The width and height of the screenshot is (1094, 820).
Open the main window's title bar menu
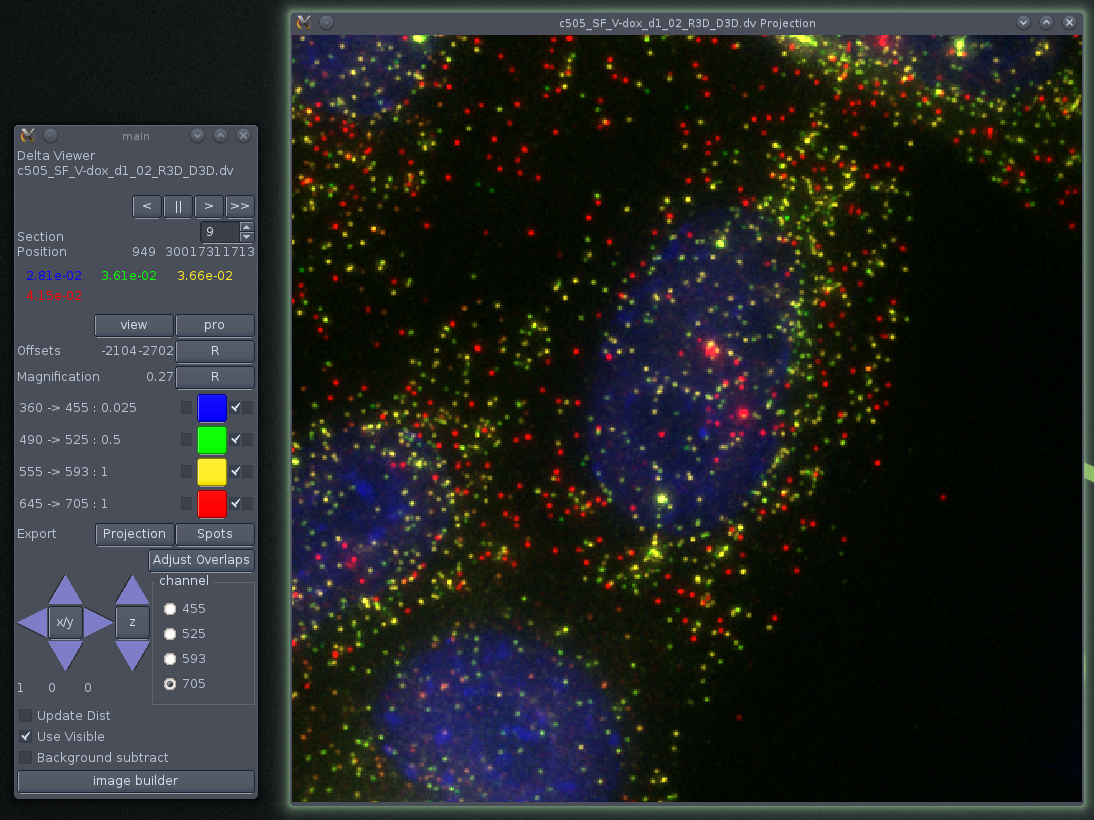point(27,136)
